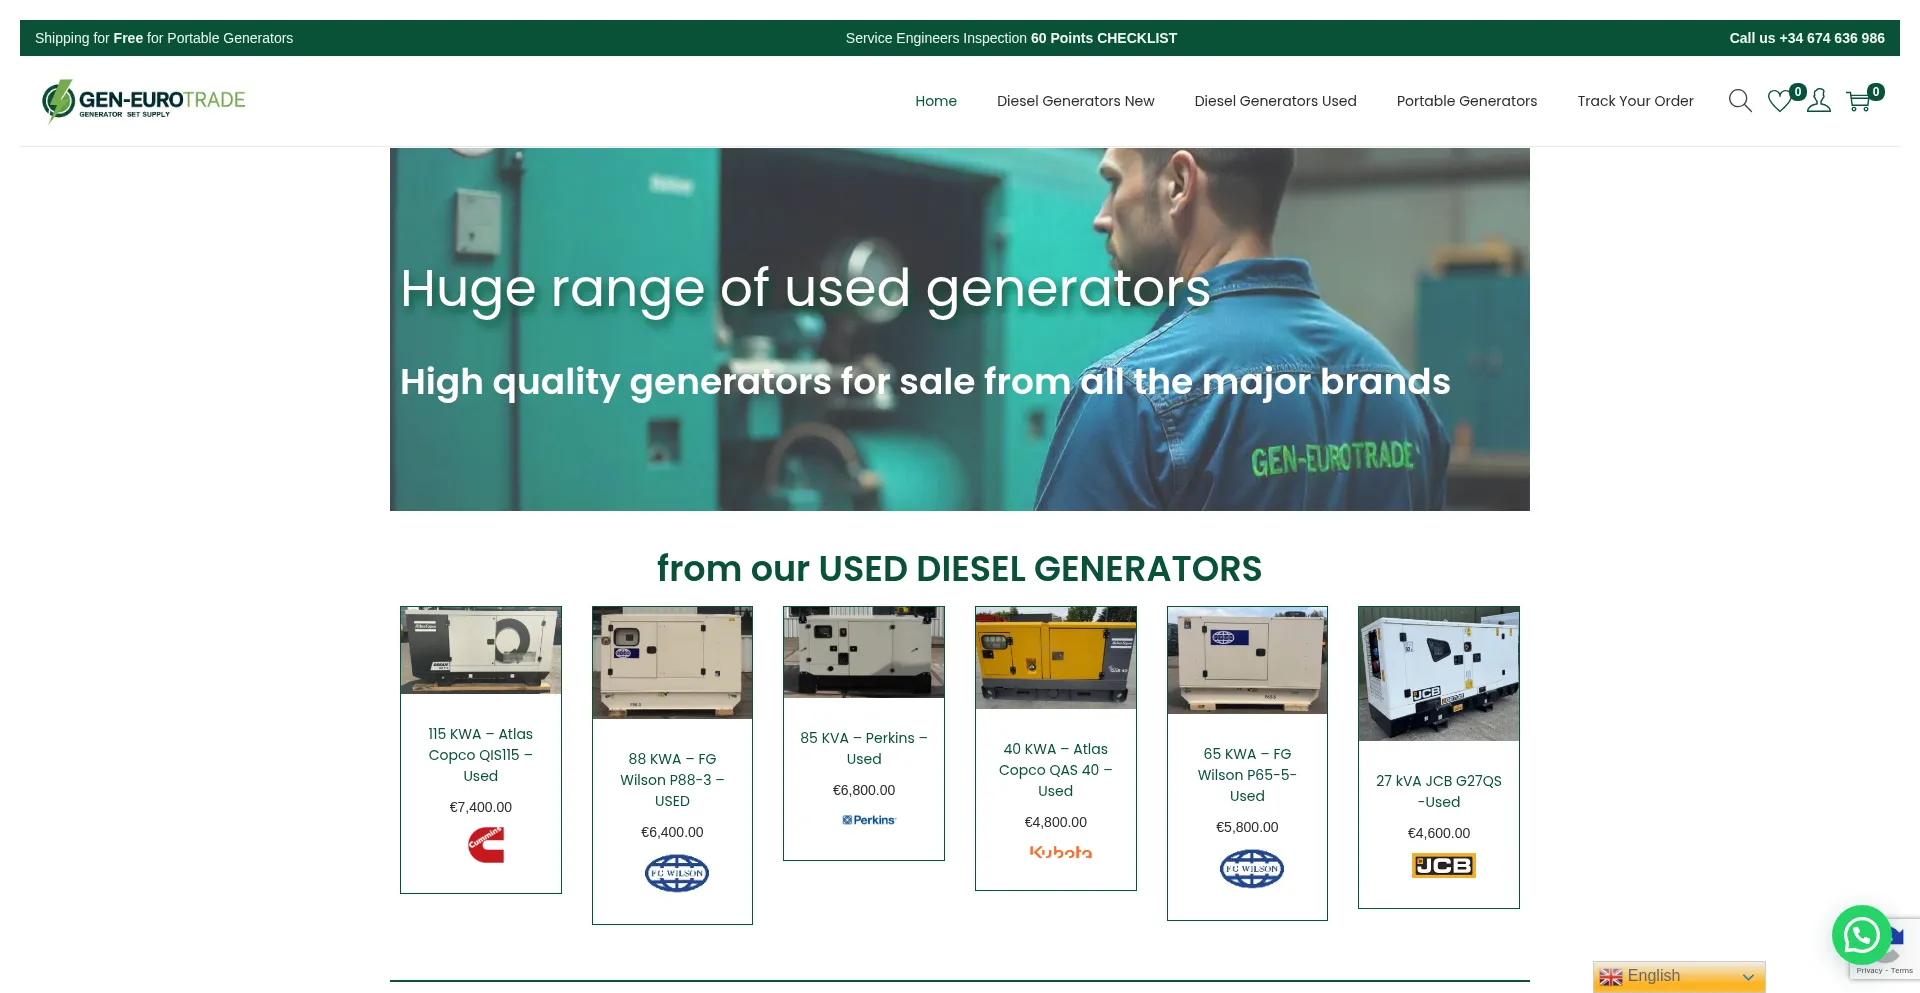
Task: Open 27 kVA JCB G27QS product link
Action: tap(1438, 791)
